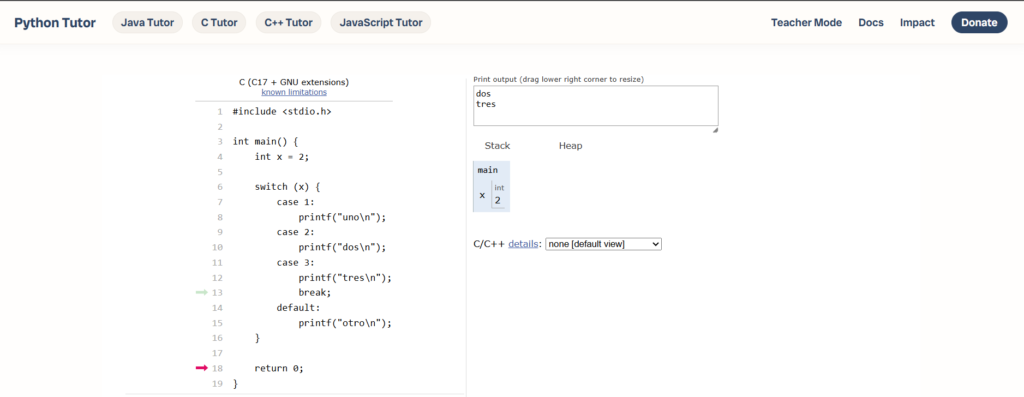1024x397 pixels.
Task: Click the C (C17 + GNU extensions) title
Action: [294, 82]
